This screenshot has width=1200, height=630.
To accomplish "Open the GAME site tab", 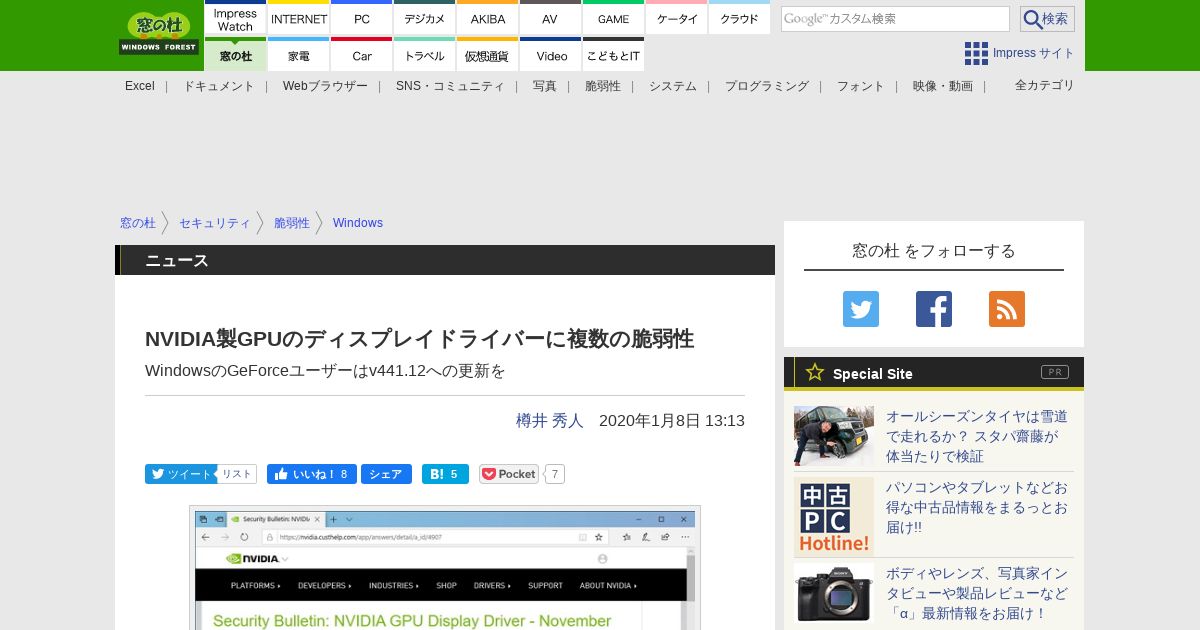I will click(x=613, y=19).
